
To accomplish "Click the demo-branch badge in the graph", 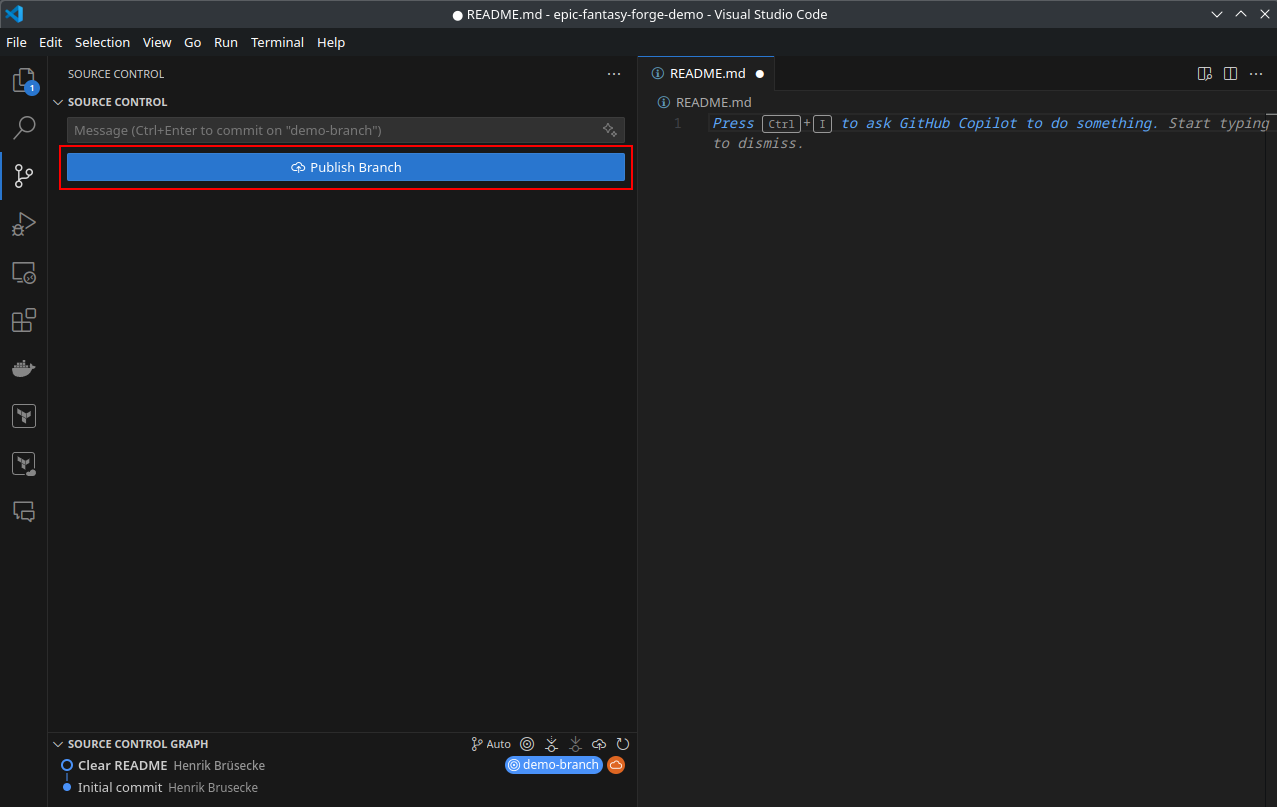I will pyautogui.click(x=554, y=765).
